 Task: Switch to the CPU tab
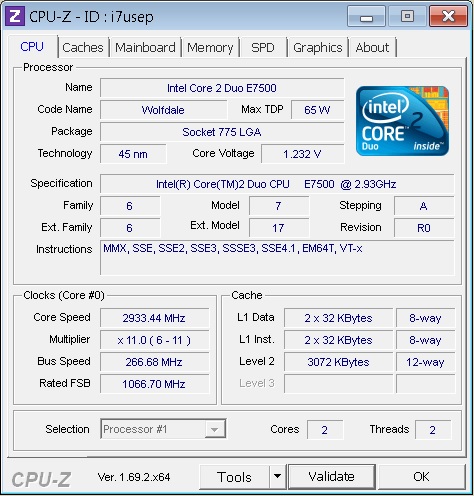(32, 47)
